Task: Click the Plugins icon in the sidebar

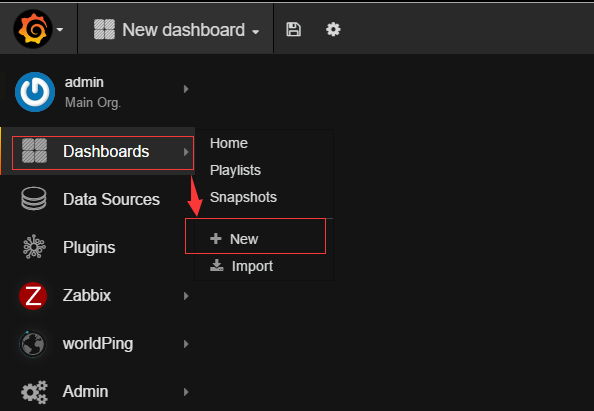Action: 34,247
